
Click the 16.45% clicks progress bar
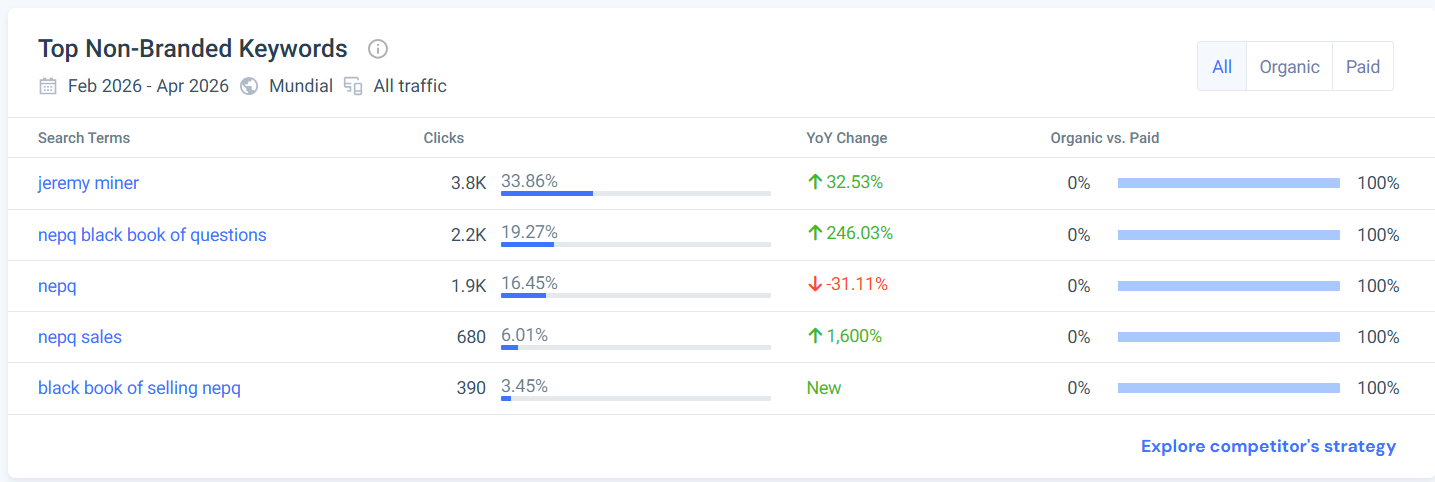636,295
